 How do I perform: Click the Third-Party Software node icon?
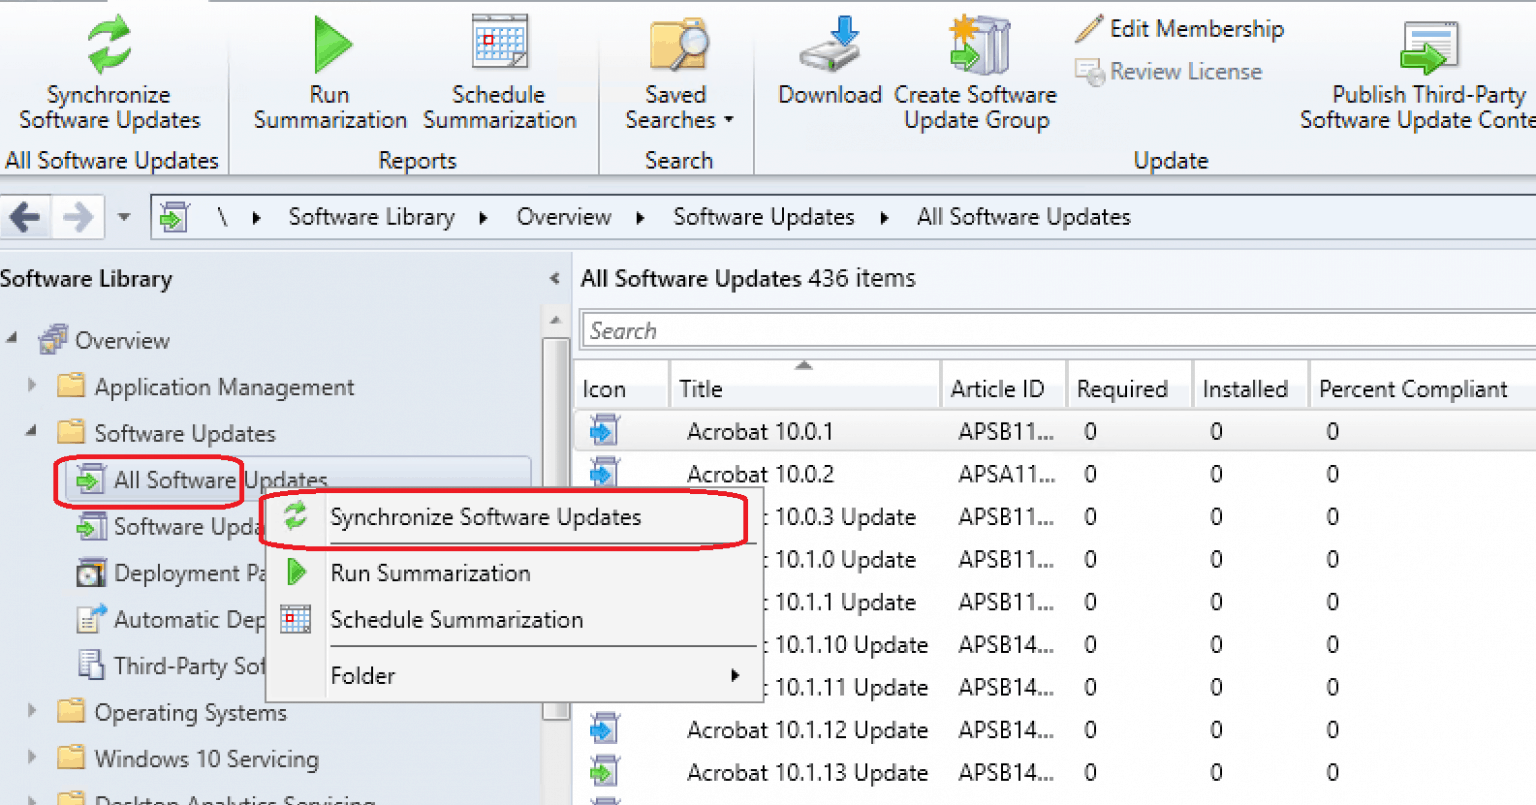click(x=91, y=665)
